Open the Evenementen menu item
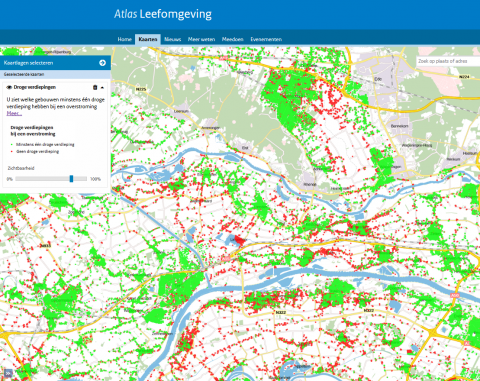 (266, 39)
